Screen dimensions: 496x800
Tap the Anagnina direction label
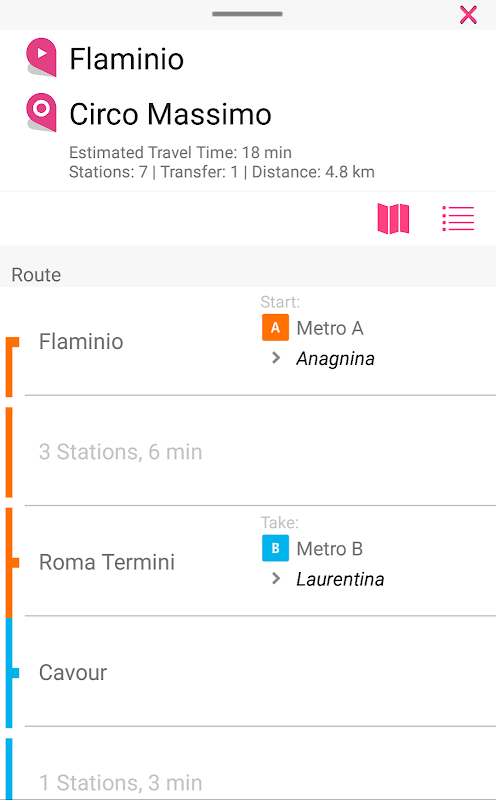(335, 359)
